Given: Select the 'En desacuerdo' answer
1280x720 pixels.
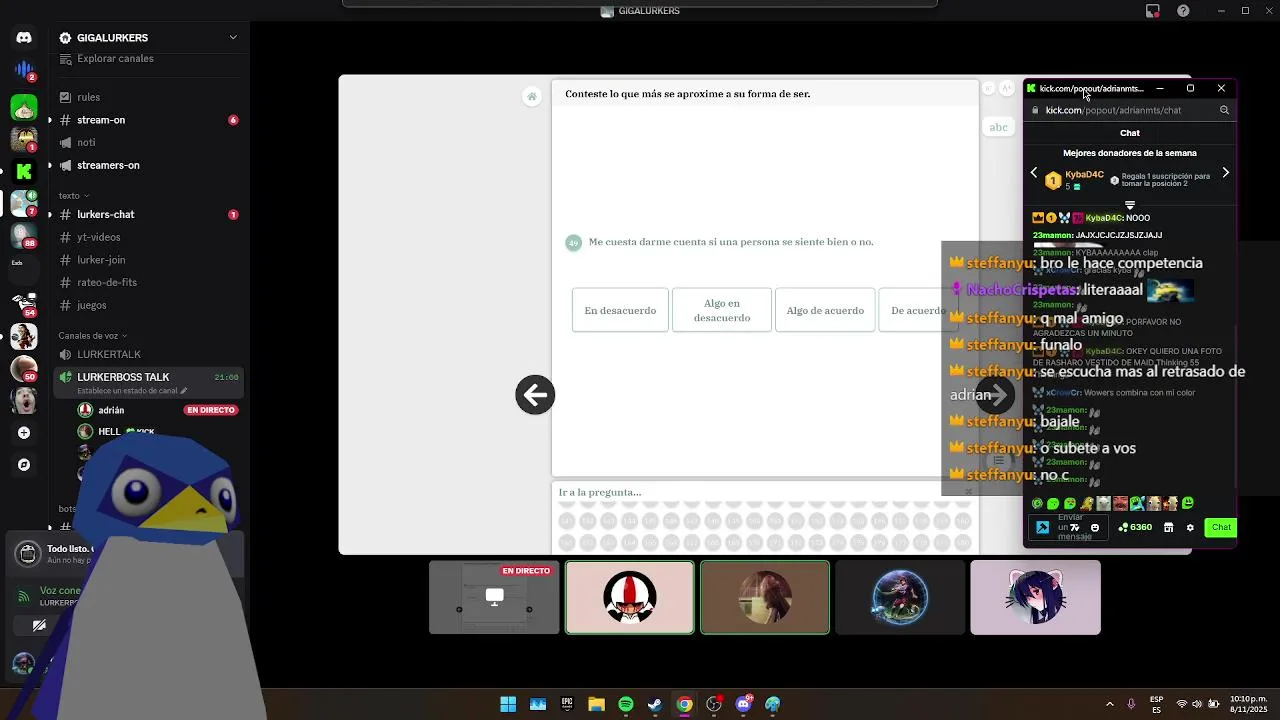Looking at the screenshot, I should pos(620,310).
